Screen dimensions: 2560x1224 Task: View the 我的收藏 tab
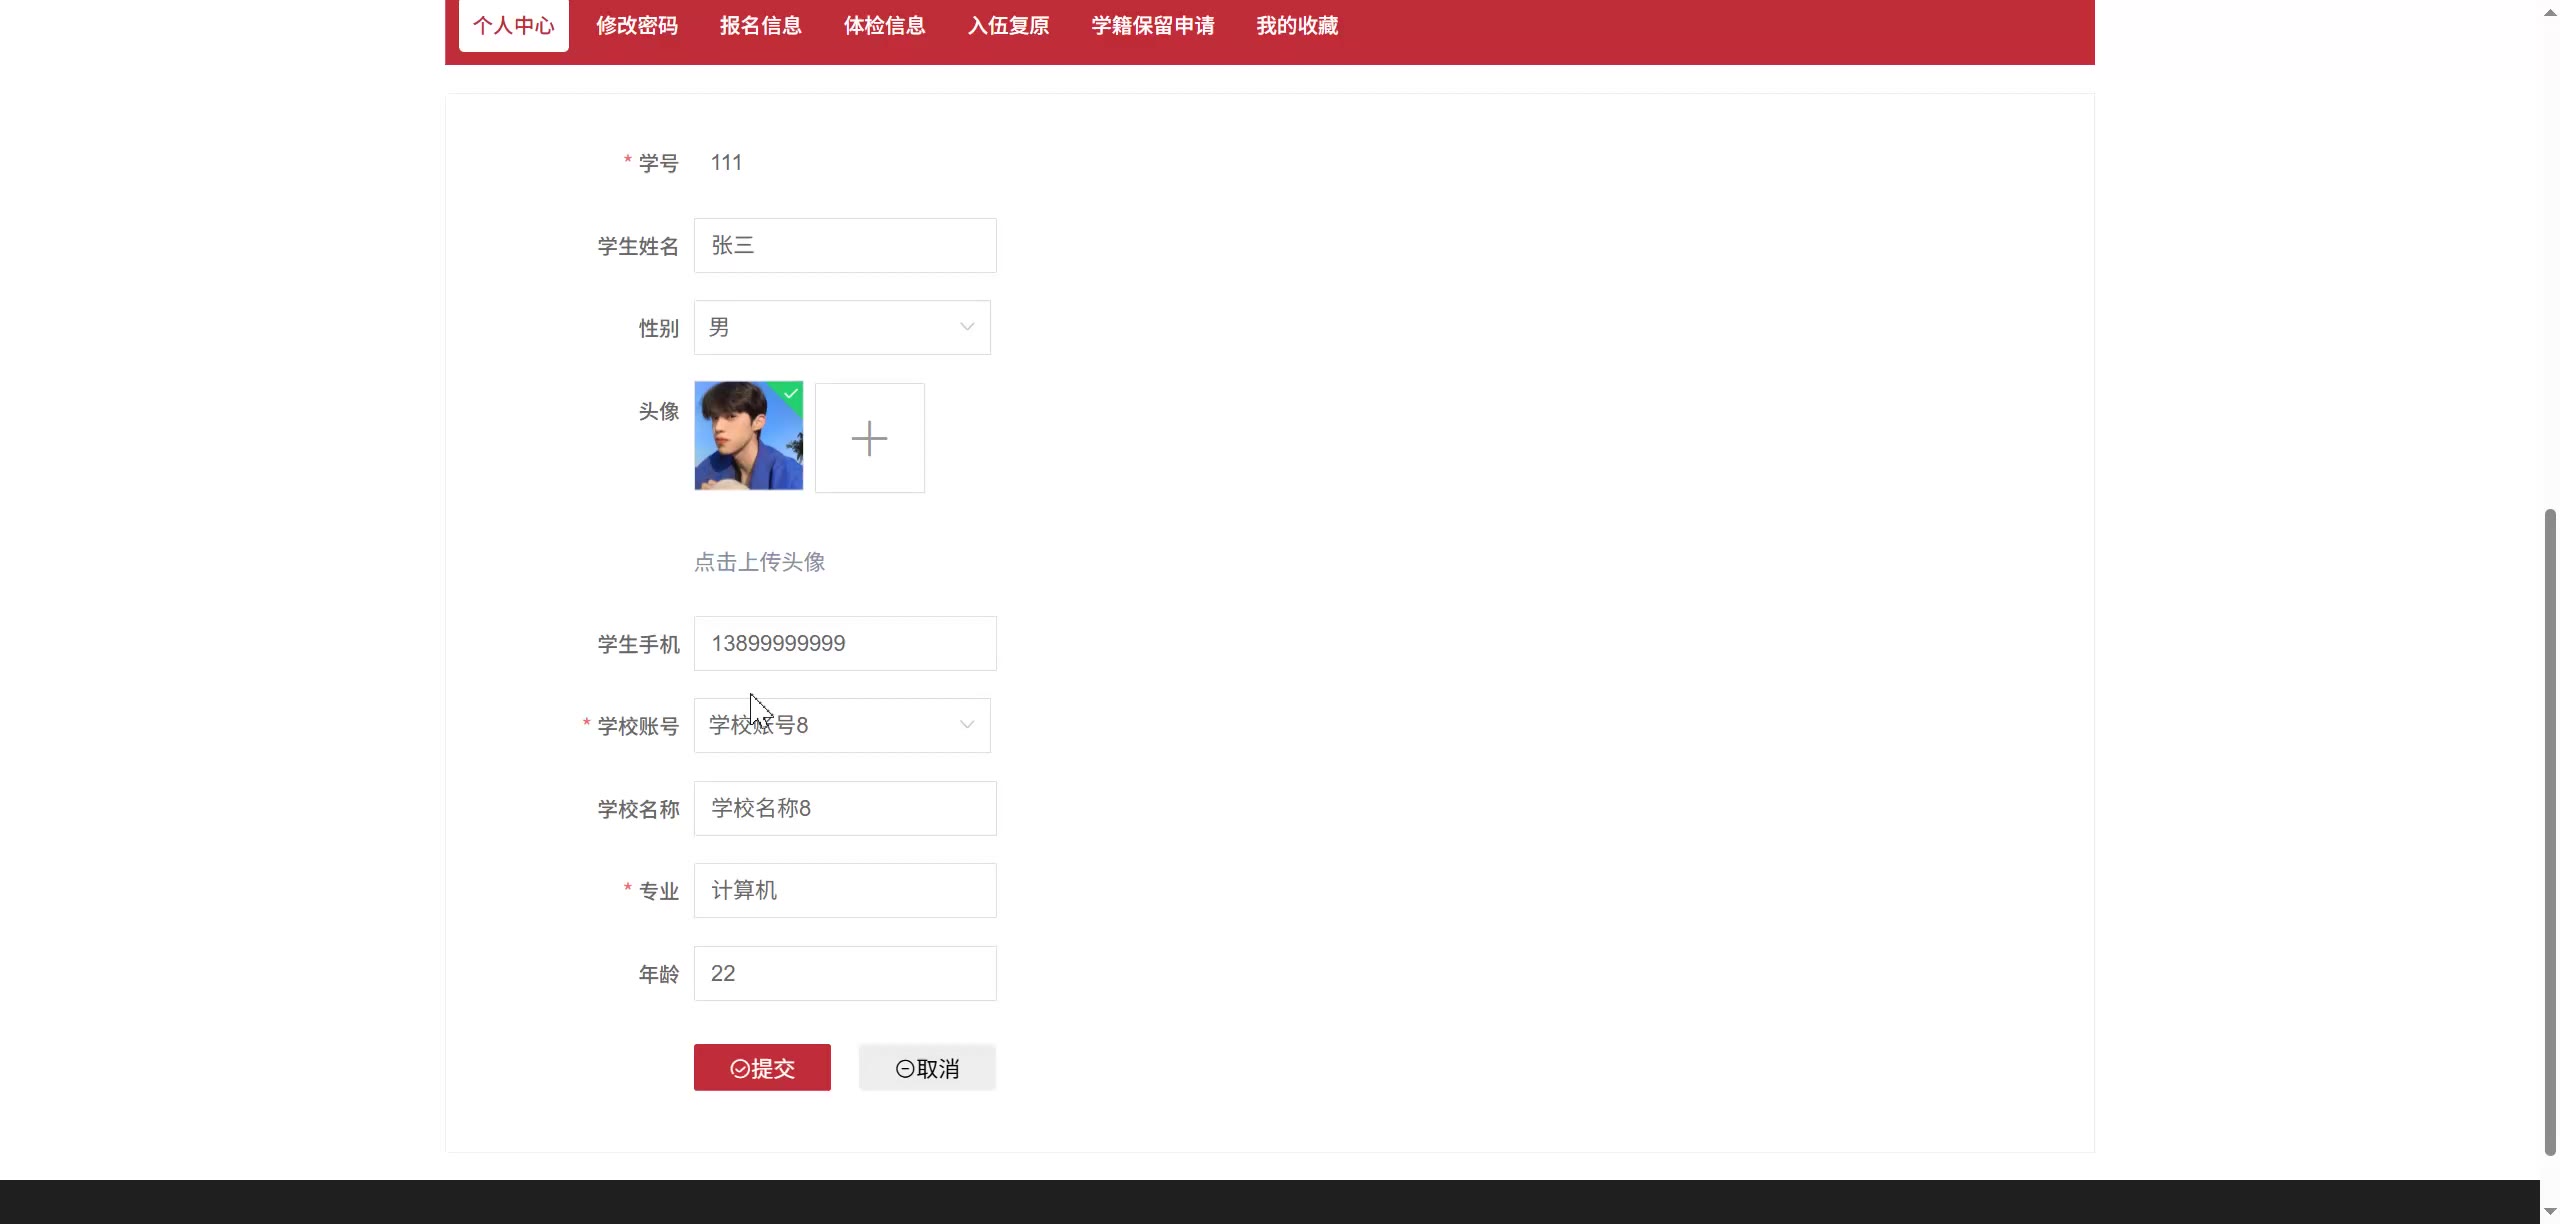1297,26
